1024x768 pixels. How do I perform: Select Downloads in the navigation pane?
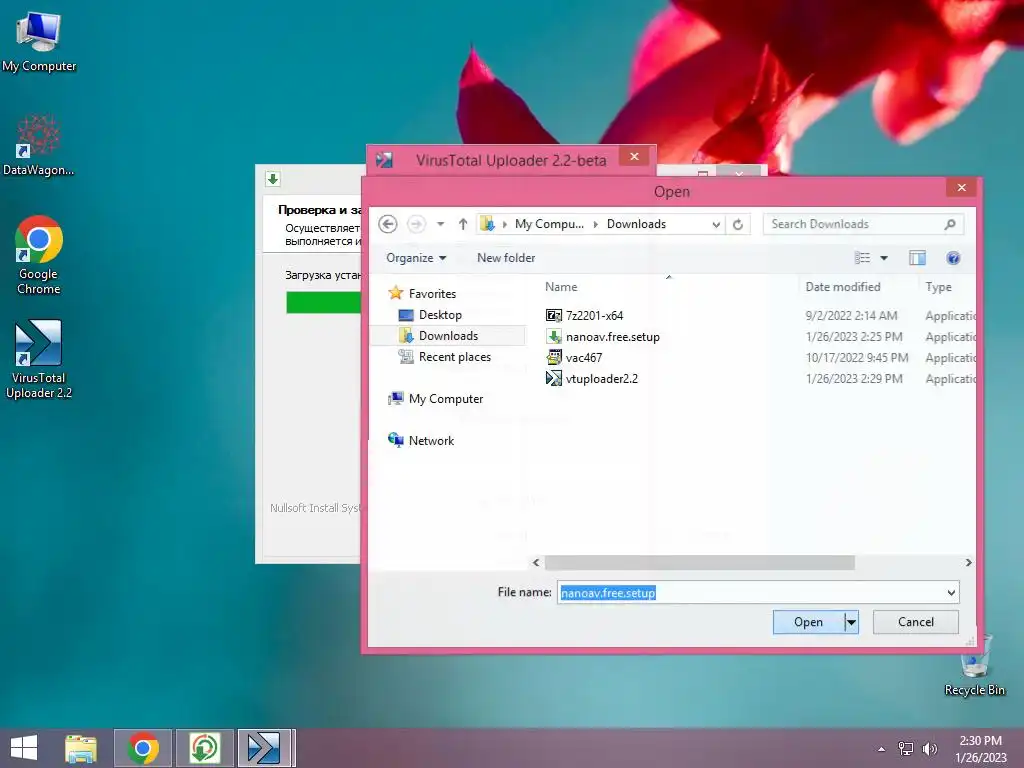[x=448, y=336]
